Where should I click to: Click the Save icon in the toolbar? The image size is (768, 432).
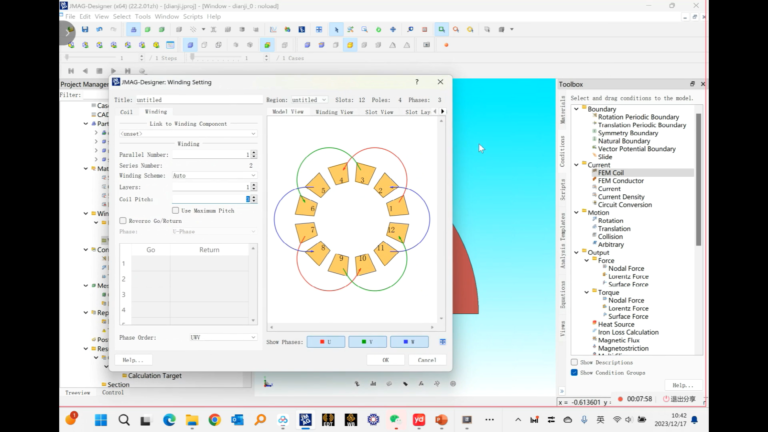click(x=85, y=29)
